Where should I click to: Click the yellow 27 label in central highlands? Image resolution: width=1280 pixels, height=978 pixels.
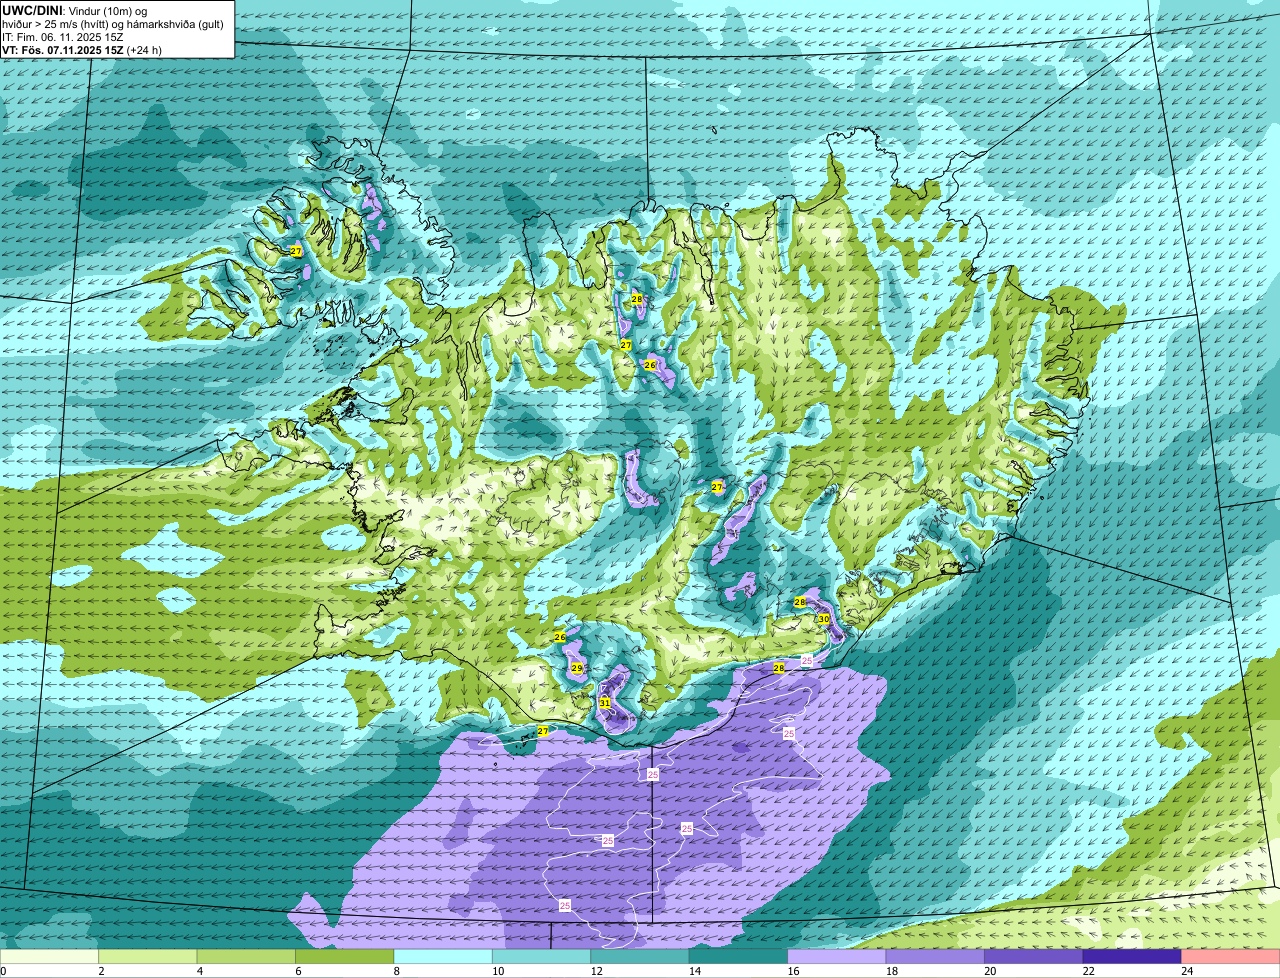coord(717,487)
